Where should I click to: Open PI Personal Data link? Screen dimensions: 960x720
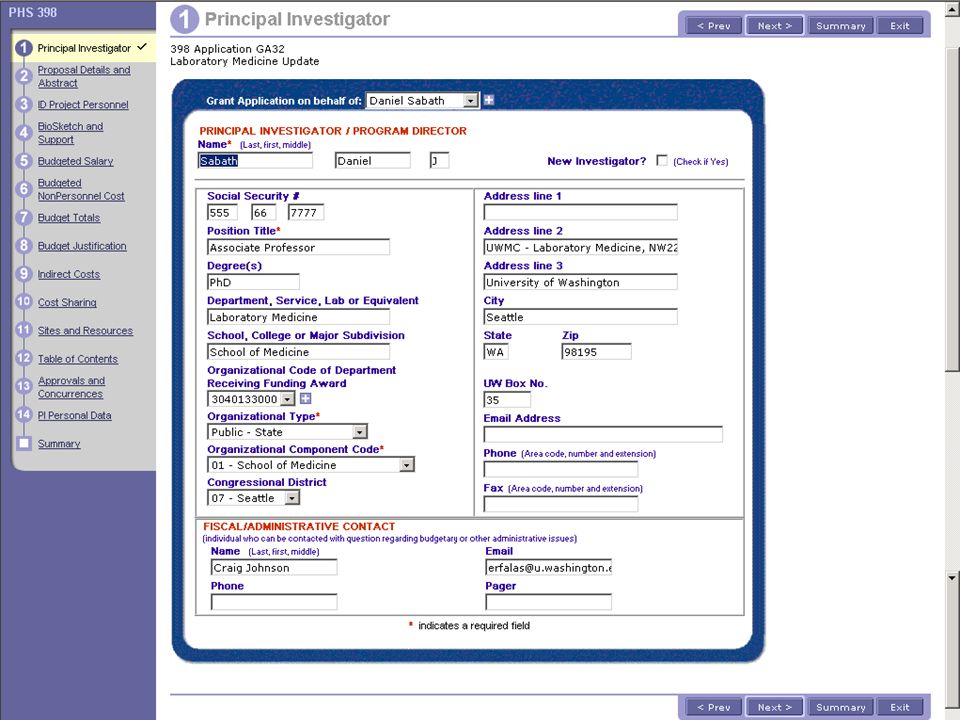pyautogui.click(x=75, y=415)
